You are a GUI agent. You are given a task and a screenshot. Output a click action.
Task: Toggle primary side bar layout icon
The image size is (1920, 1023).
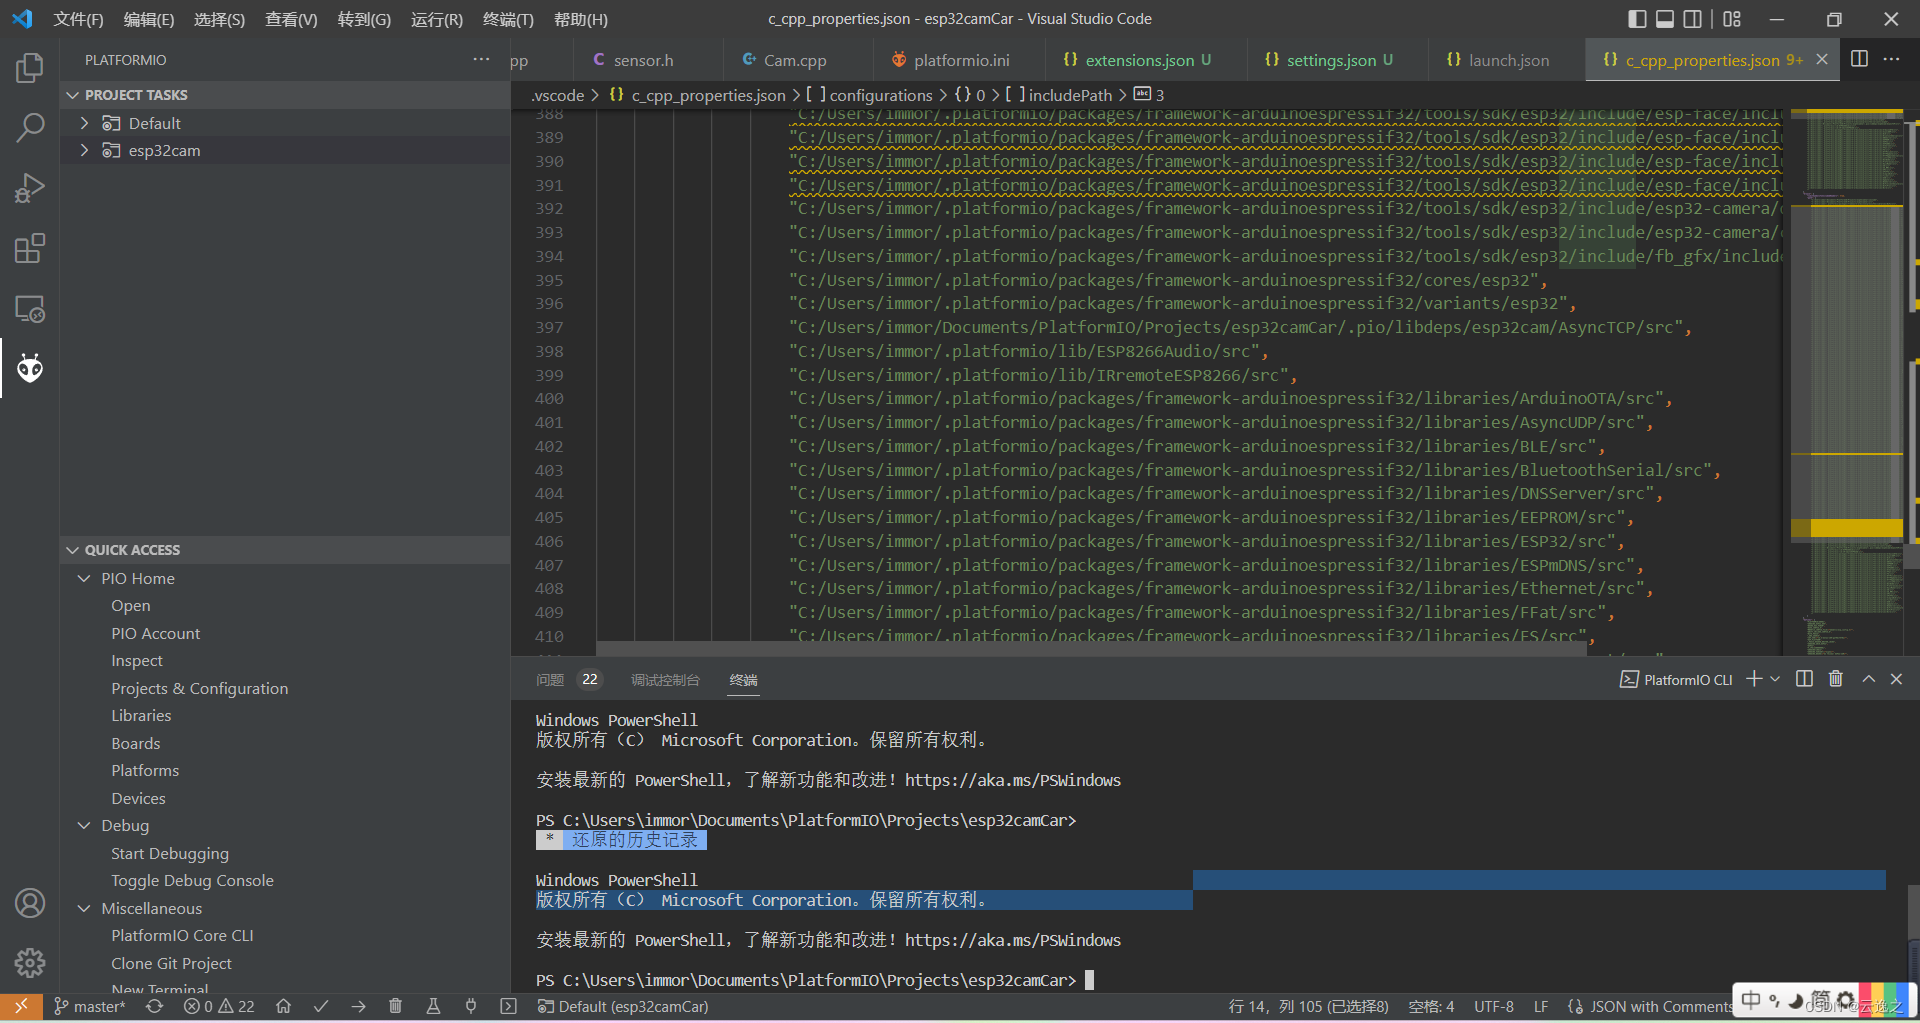click(1637, 19)
